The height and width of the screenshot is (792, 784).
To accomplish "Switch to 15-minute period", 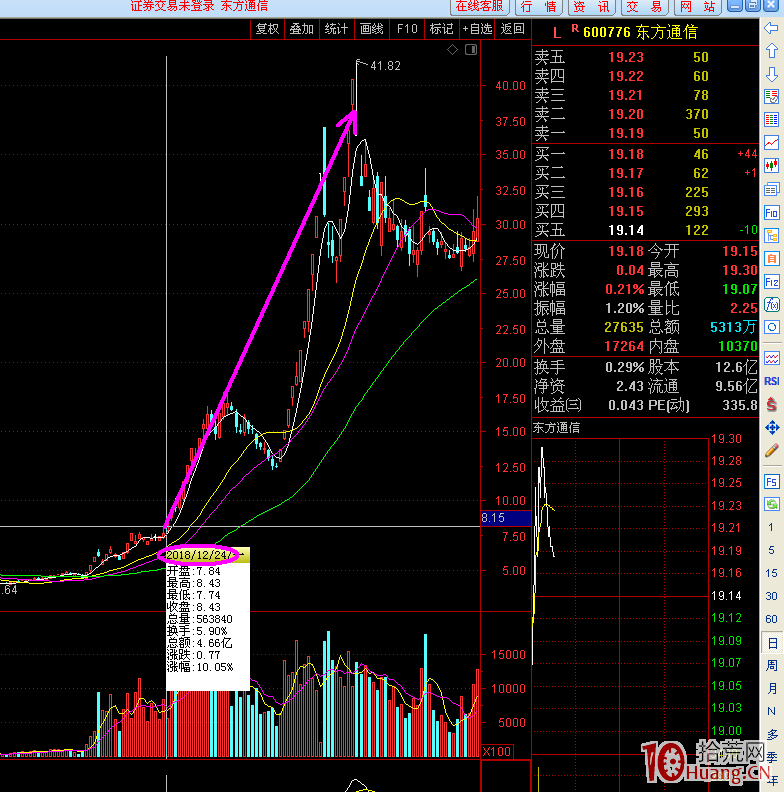I will click(771, 573).
